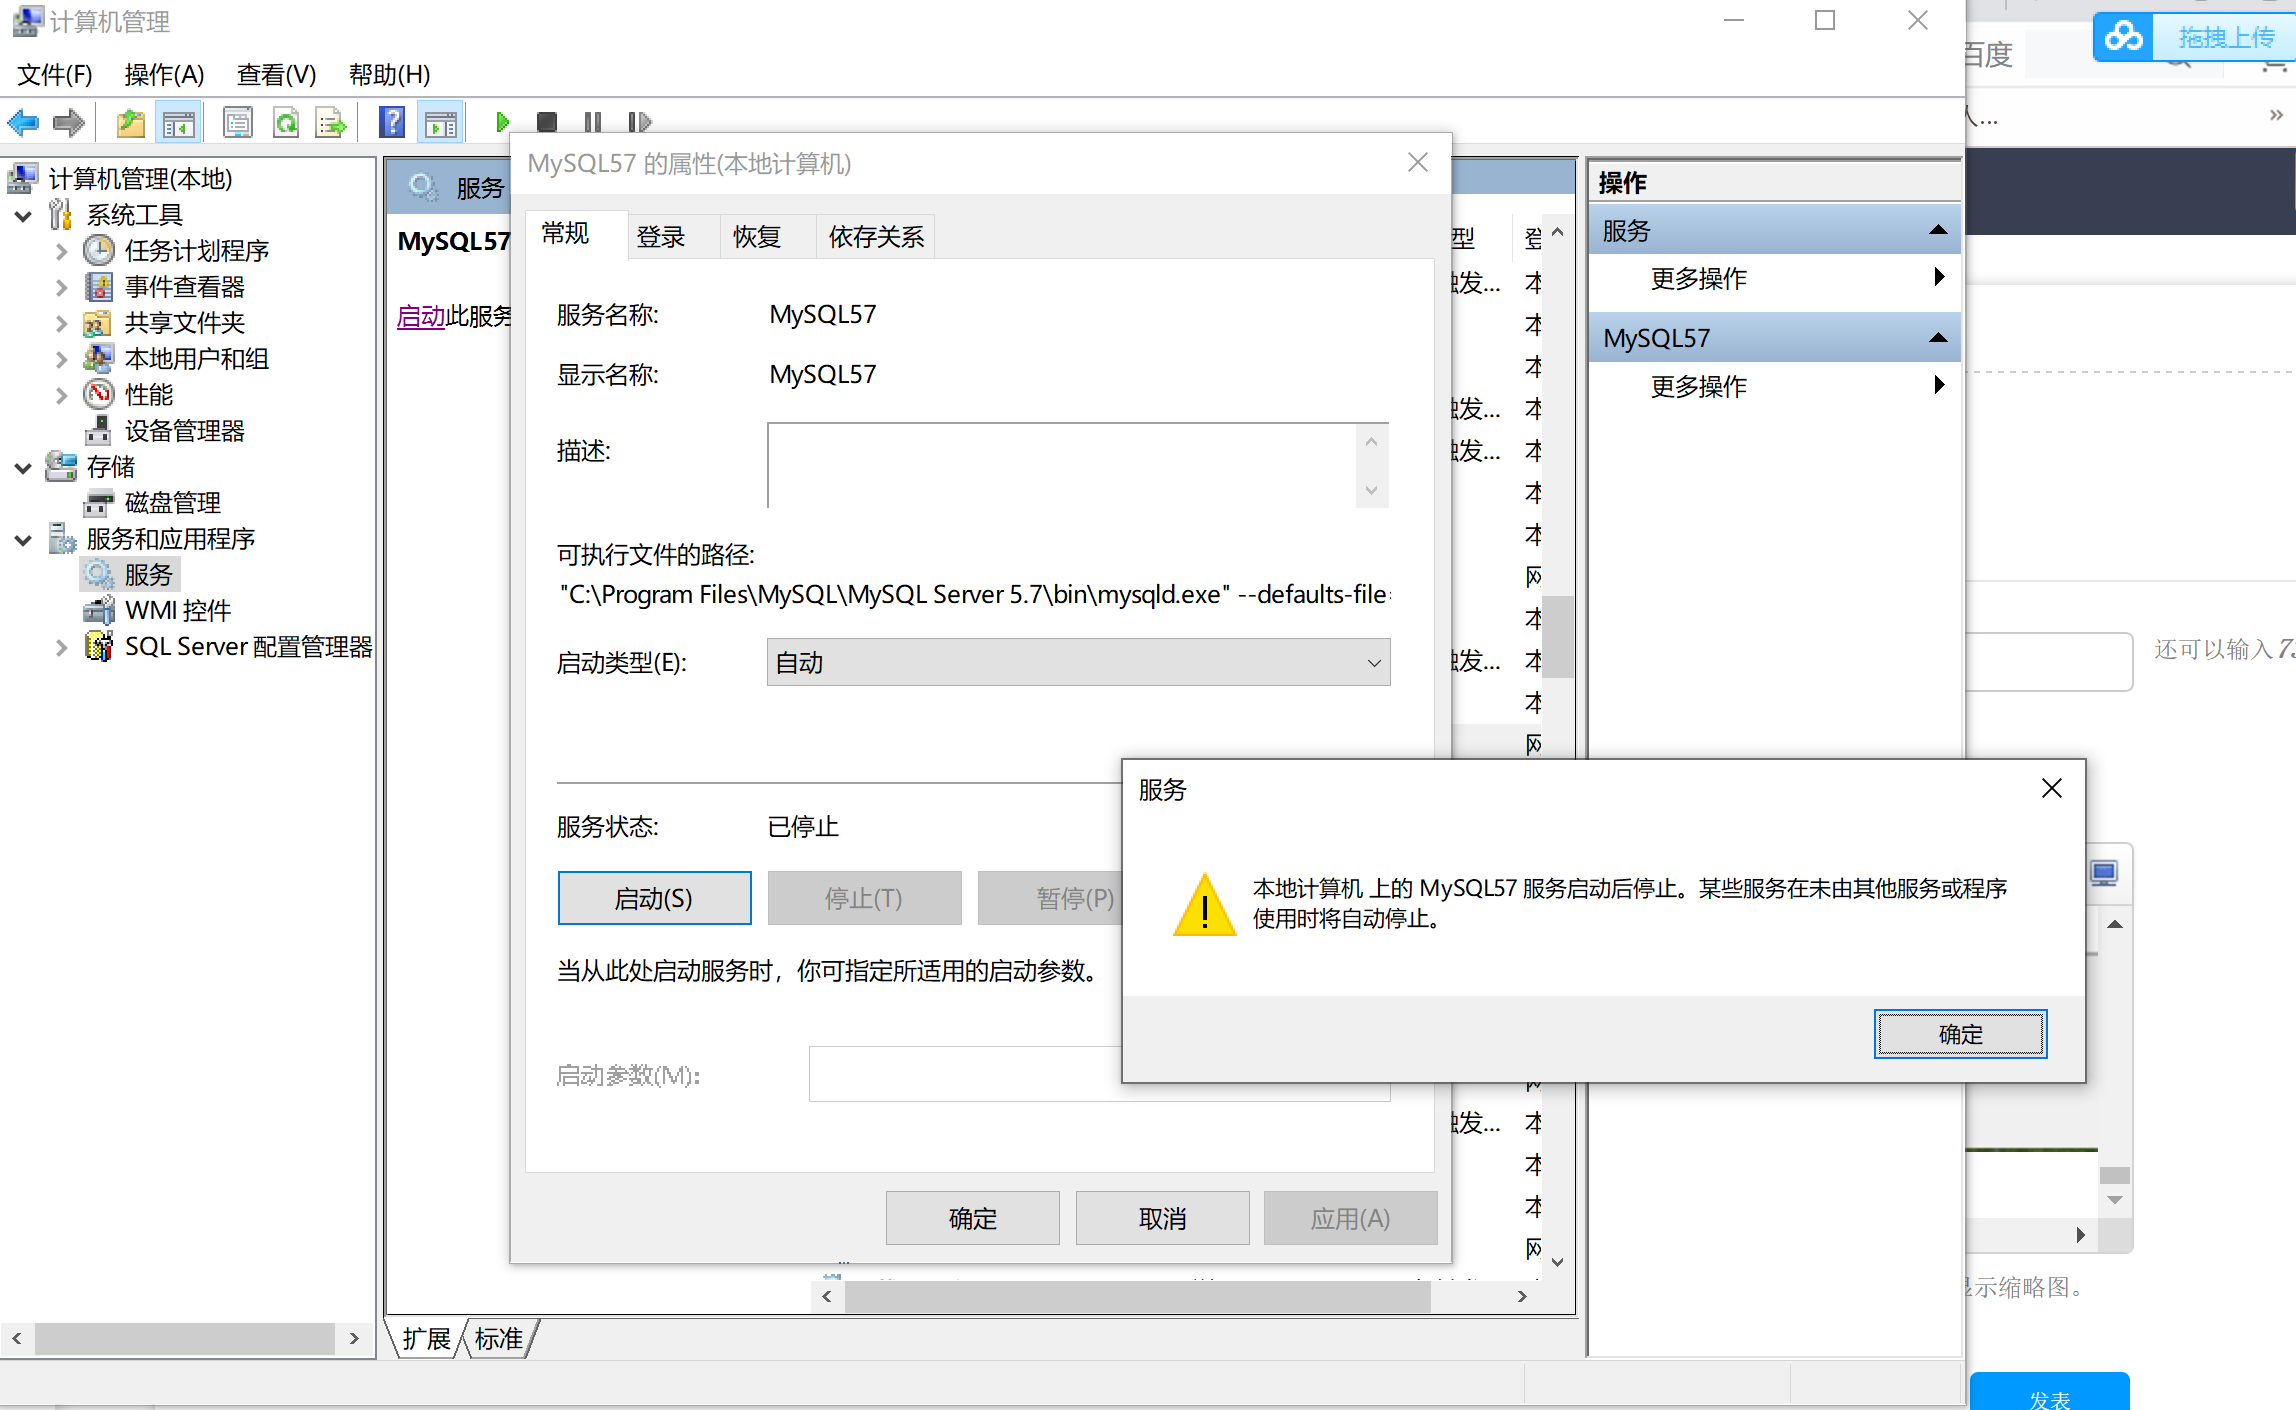Click the Back arrow toolbar icon
The image size is (2296, 1410).
pos(23,123)
